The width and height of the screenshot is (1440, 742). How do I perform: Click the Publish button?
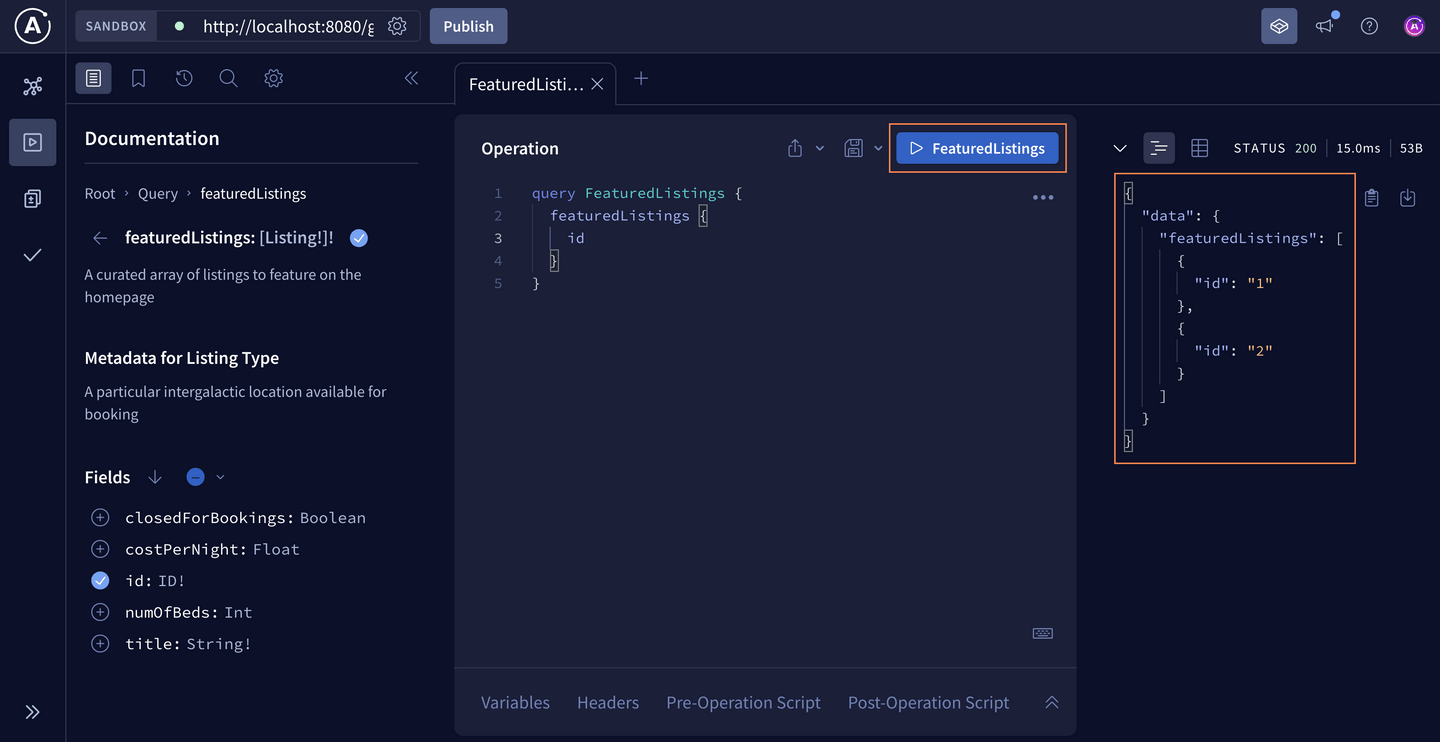(468, 25)
